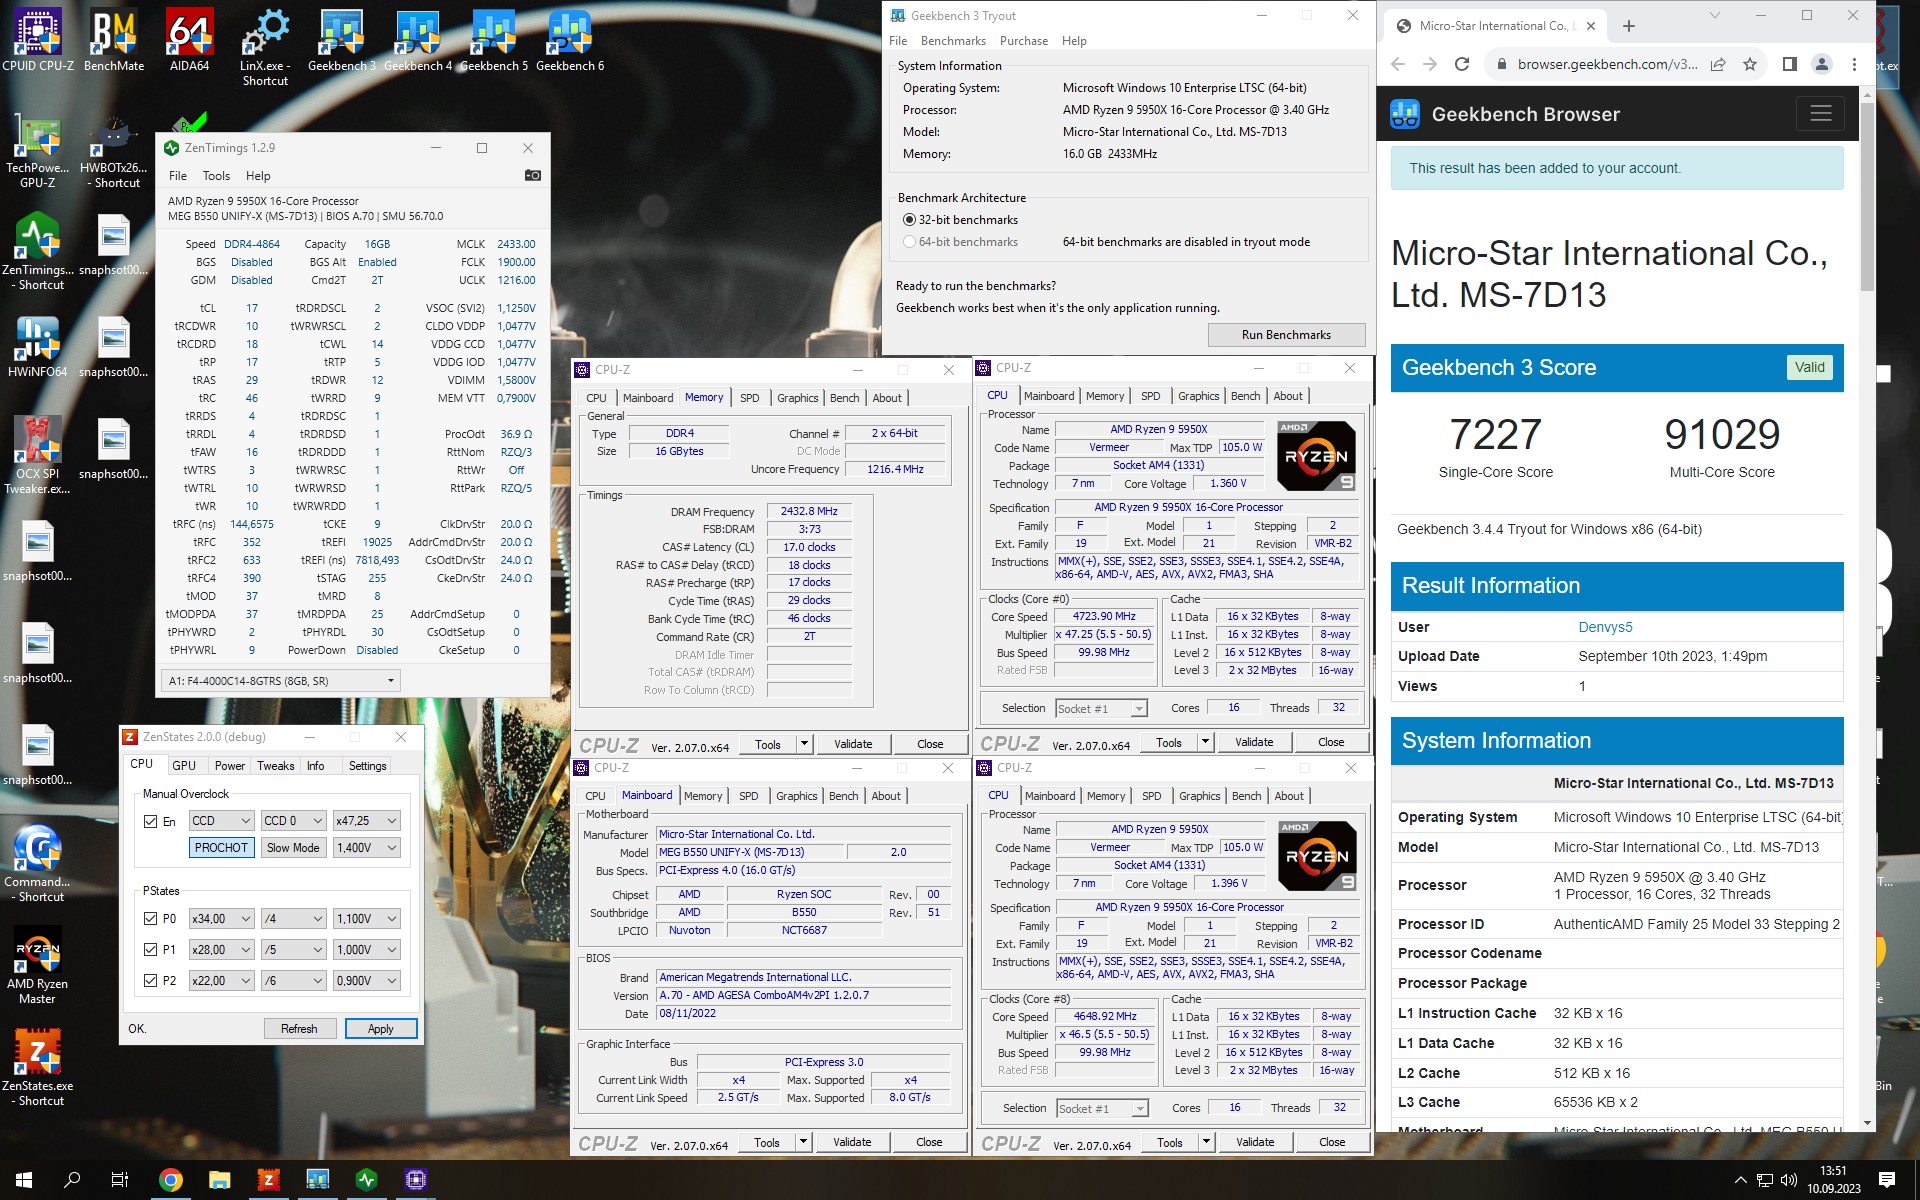Open Chrome profile avatar menu
1920x1200 pixels.
(1822, 64)
